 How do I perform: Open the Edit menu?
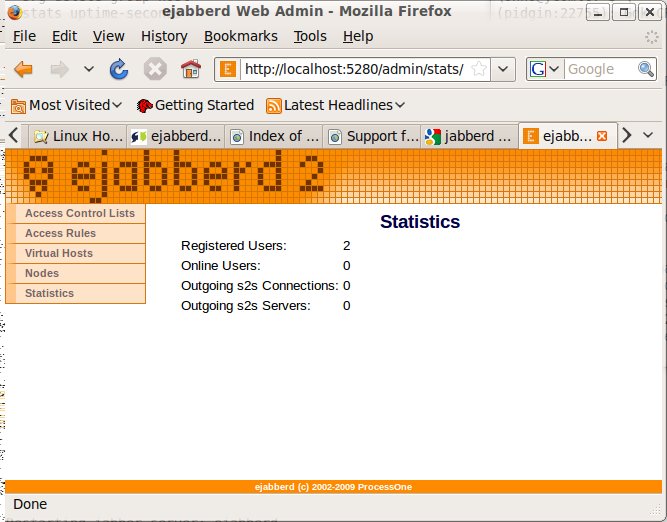64,37
